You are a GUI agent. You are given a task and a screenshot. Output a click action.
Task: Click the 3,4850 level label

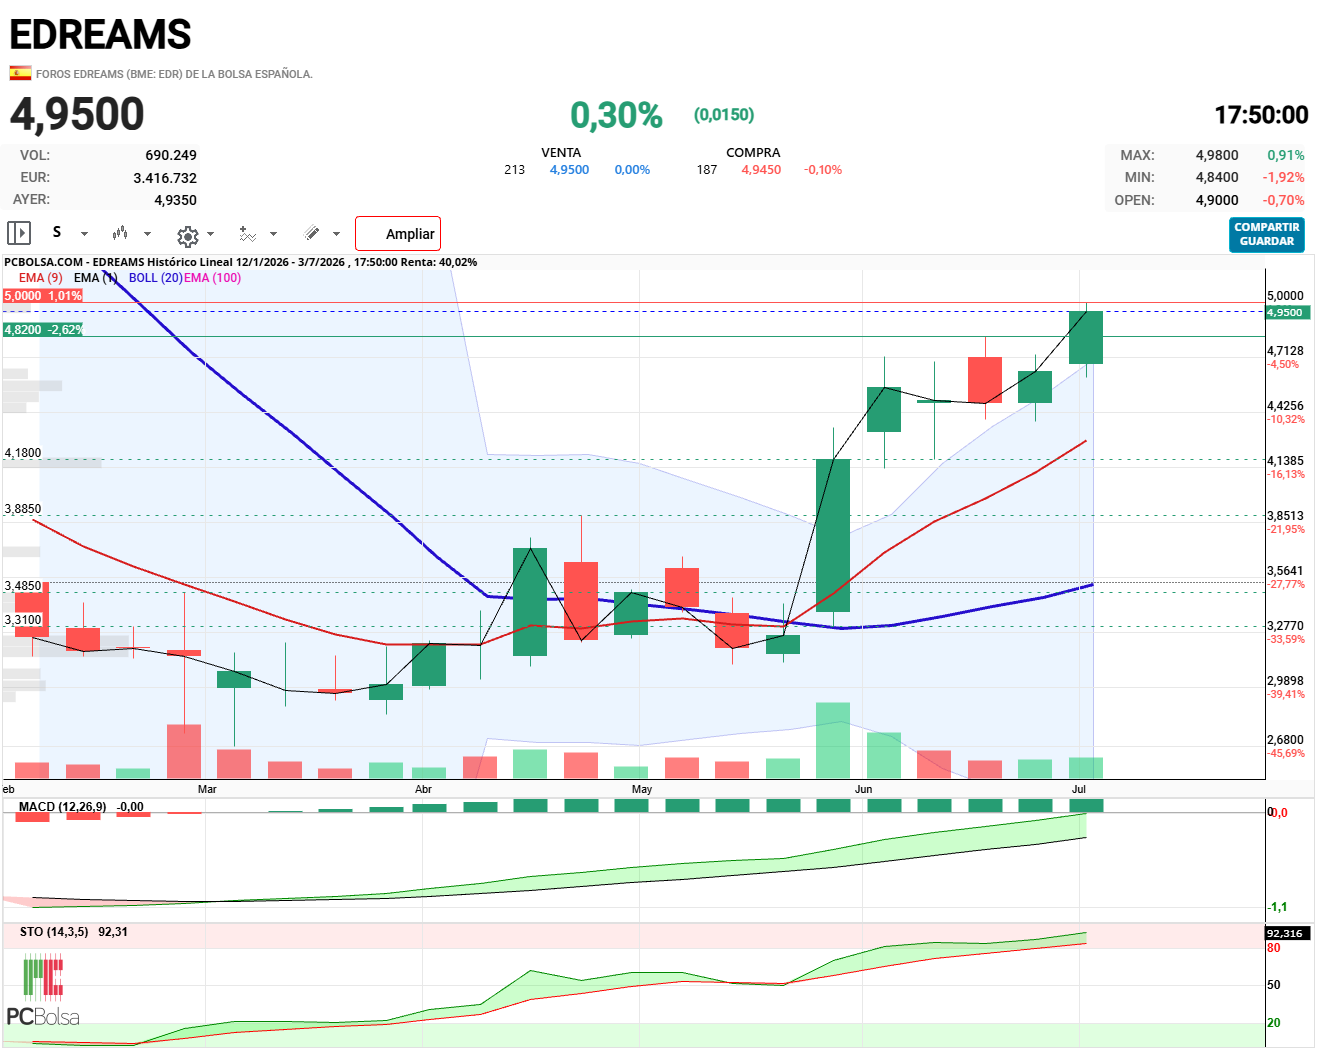coord(23,586)
